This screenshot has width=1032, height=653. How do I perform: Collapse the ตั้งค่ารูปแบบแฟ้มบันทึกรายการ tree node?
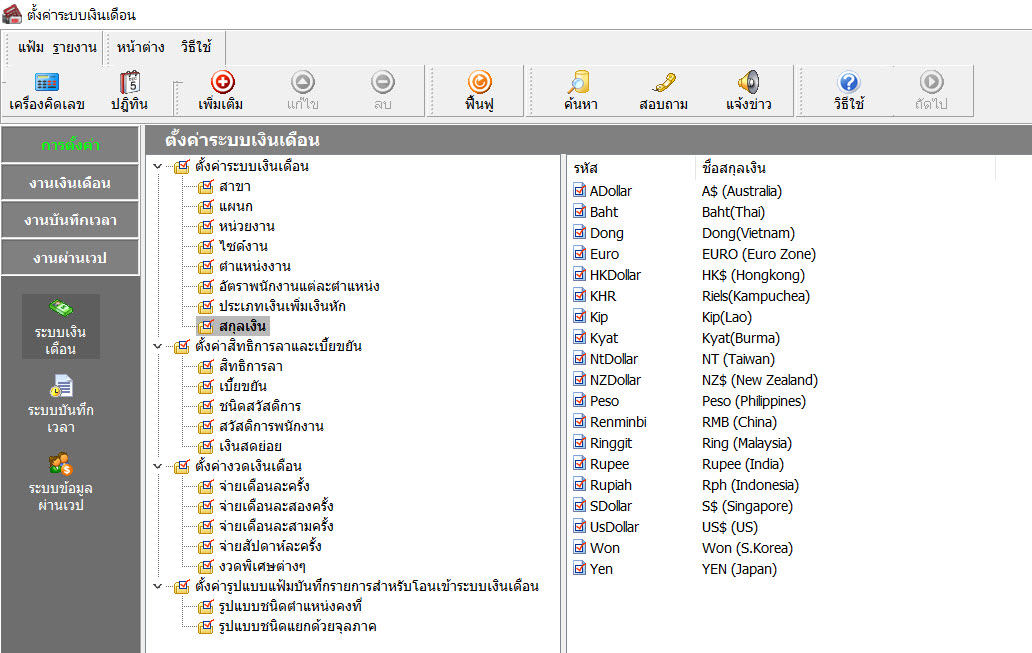[x=158, y=586]
